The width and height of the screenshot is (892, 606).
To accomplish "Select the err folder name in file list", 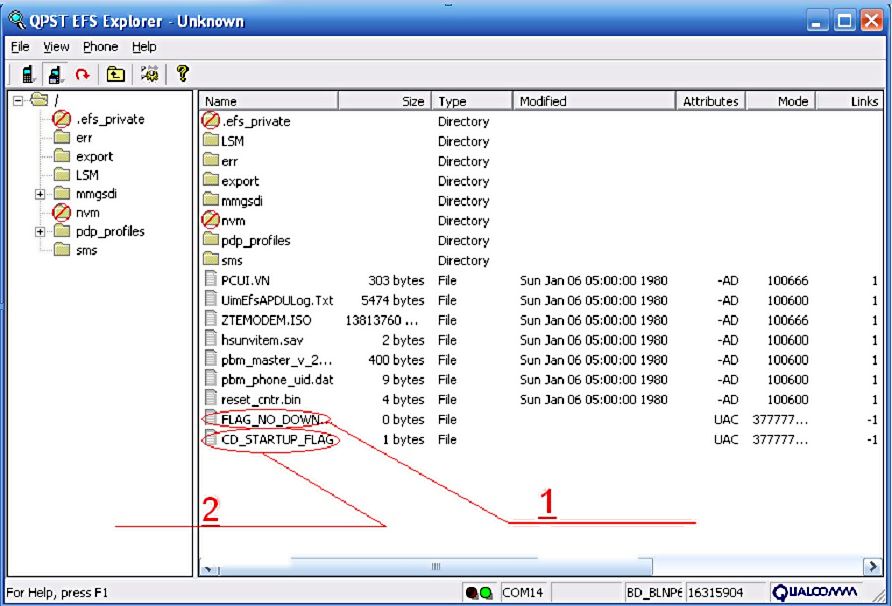I will point(229,162).
